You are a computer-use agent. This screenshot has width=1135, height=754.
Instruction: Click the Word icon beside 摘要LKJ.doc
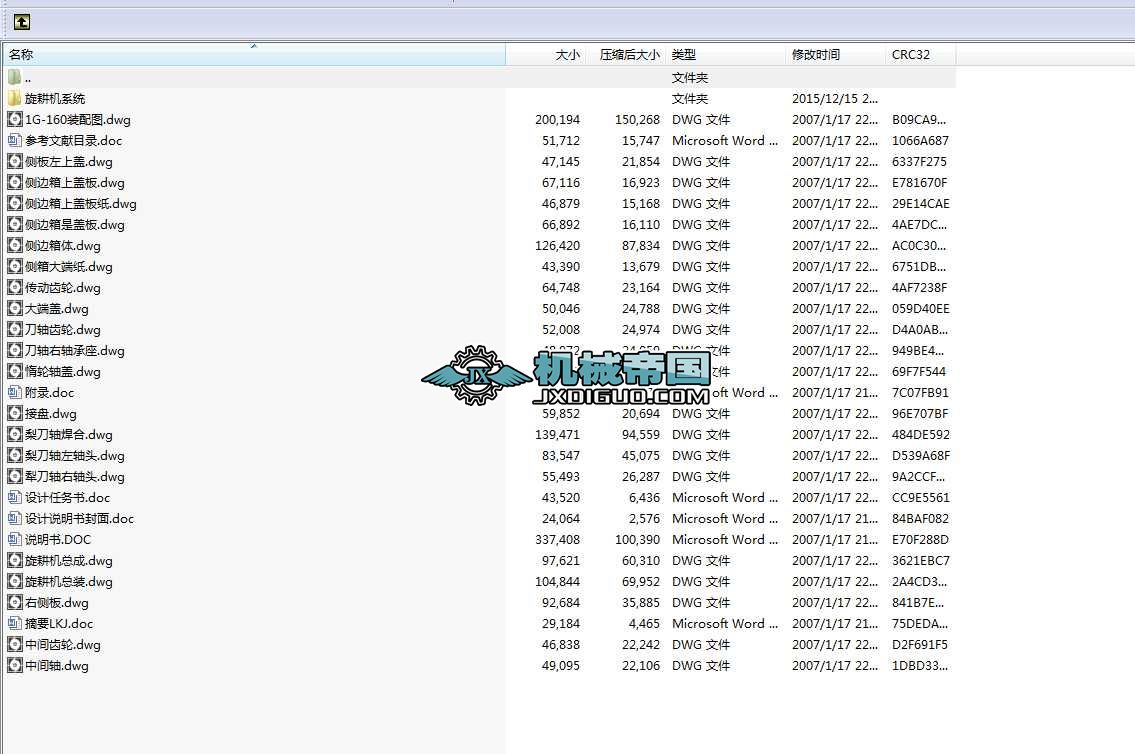pyautogui.click(x=12, y=623)
